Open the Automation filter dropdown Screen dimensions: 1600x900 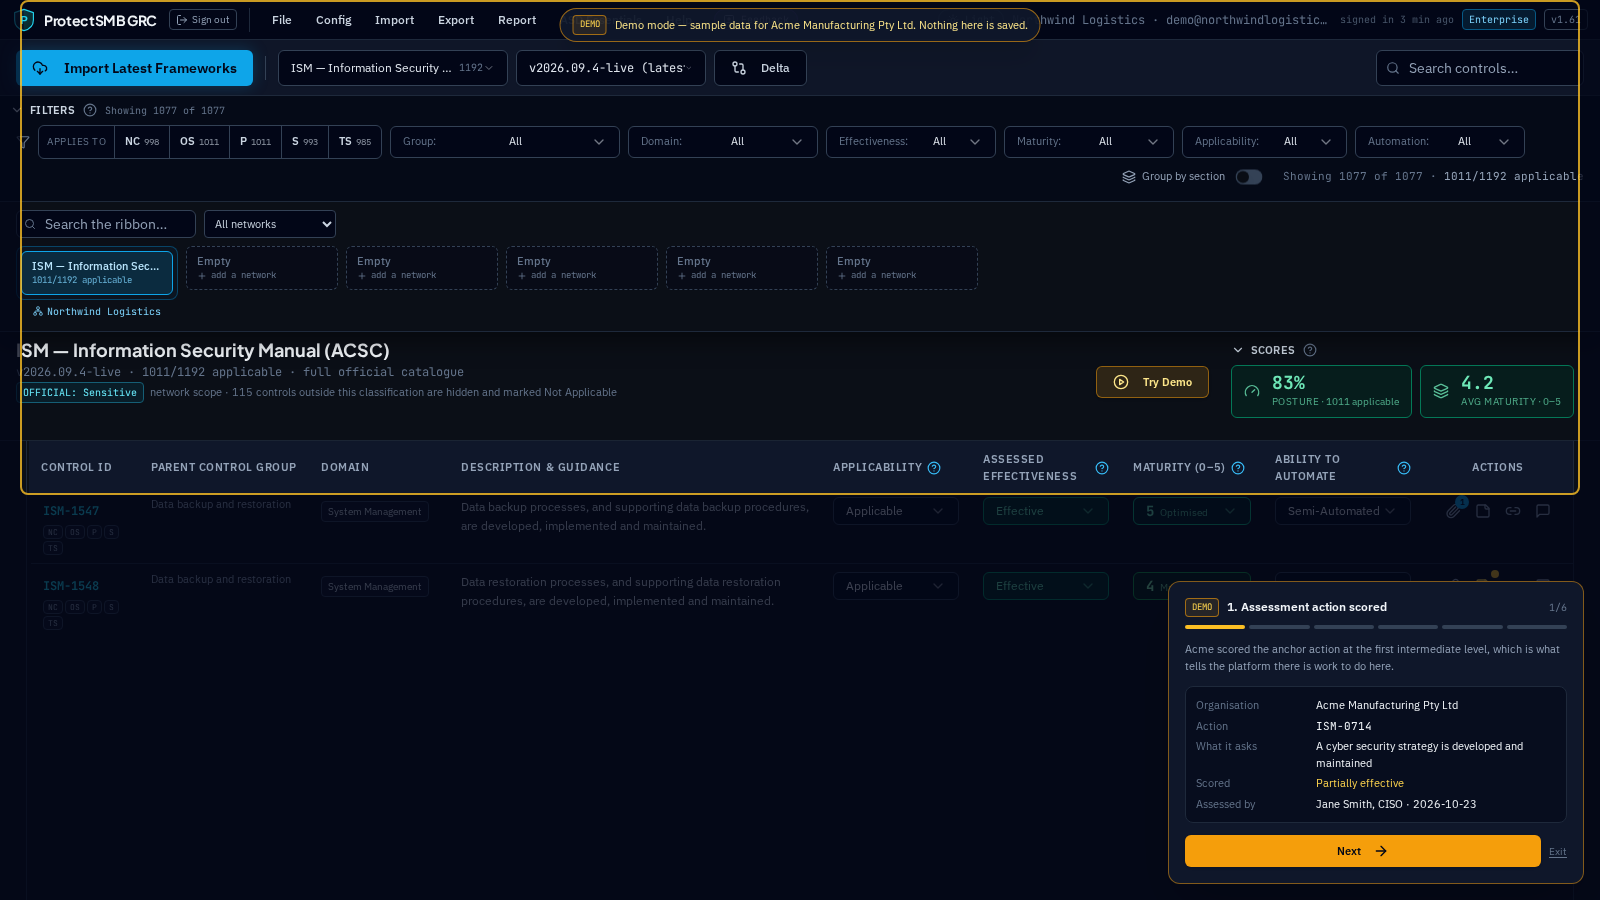pyautogui.click(x=1440, y=142)
